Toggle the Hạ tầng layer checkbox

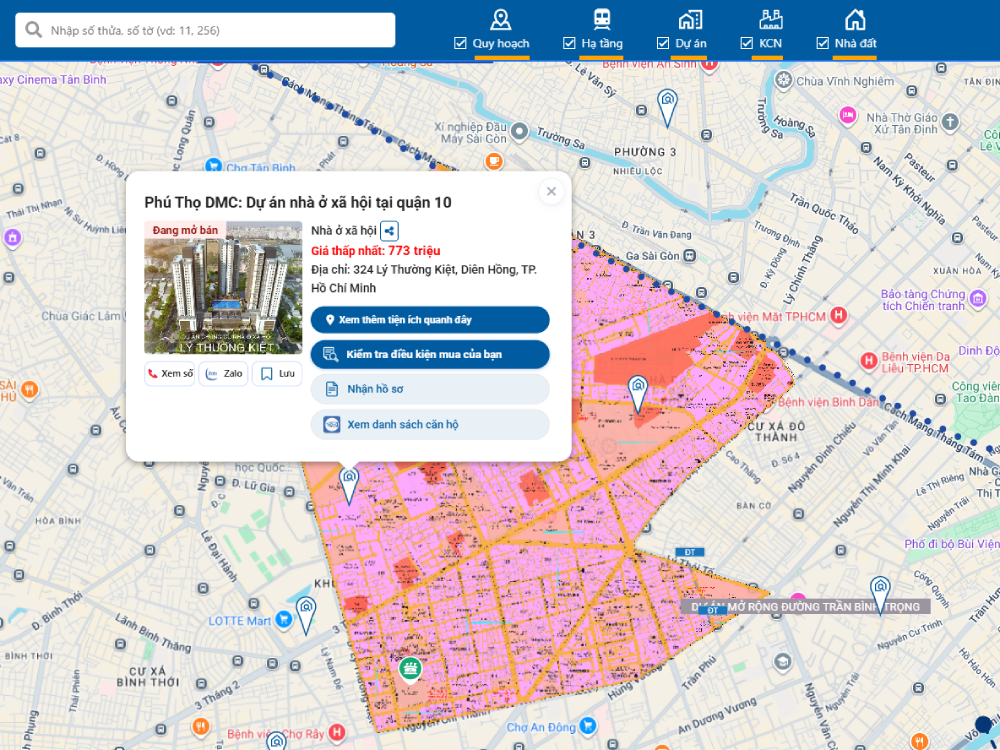click(x=569, y=43)
